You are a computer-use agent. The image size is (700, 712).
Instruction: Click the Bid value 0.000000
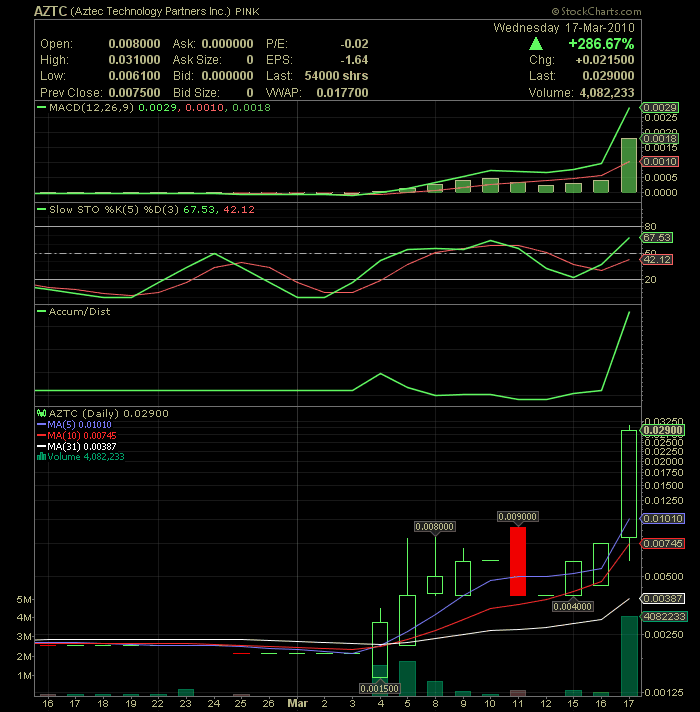(227, 76)
